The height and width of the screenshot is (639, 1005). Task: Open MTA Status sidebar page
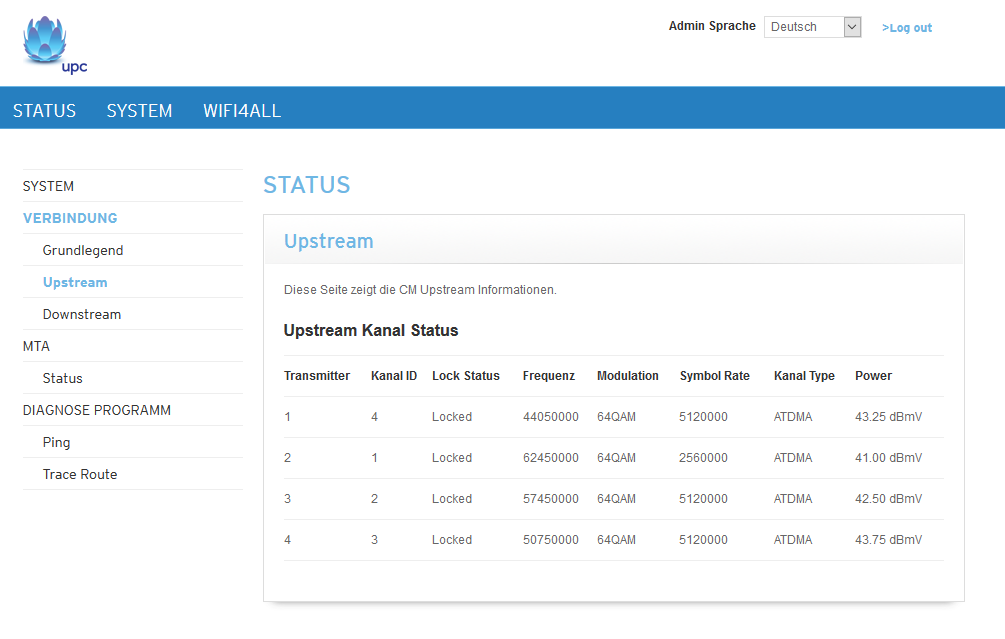click(x=62, y=378)
